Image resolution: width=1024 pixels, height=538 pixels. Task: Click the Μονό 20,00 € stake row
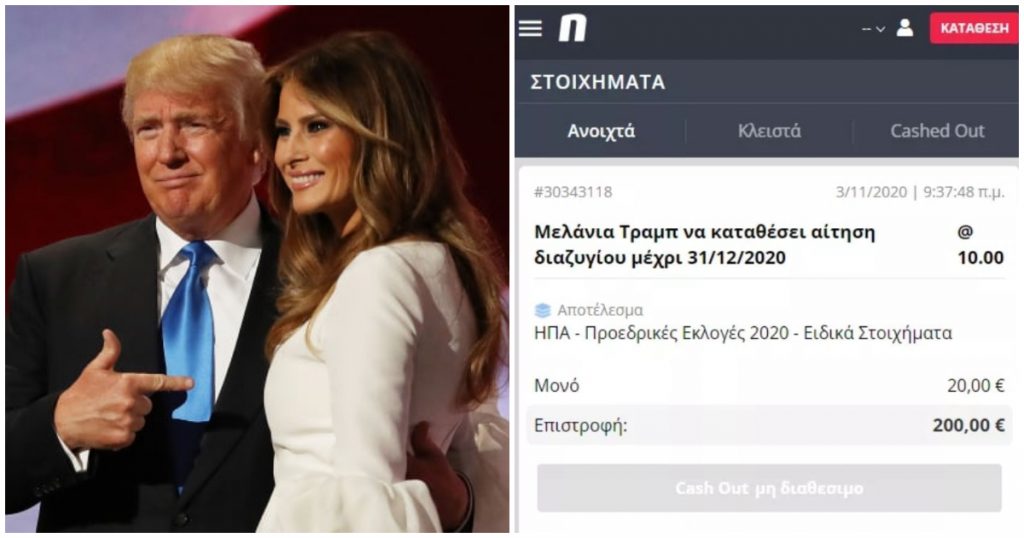(769, 386)
